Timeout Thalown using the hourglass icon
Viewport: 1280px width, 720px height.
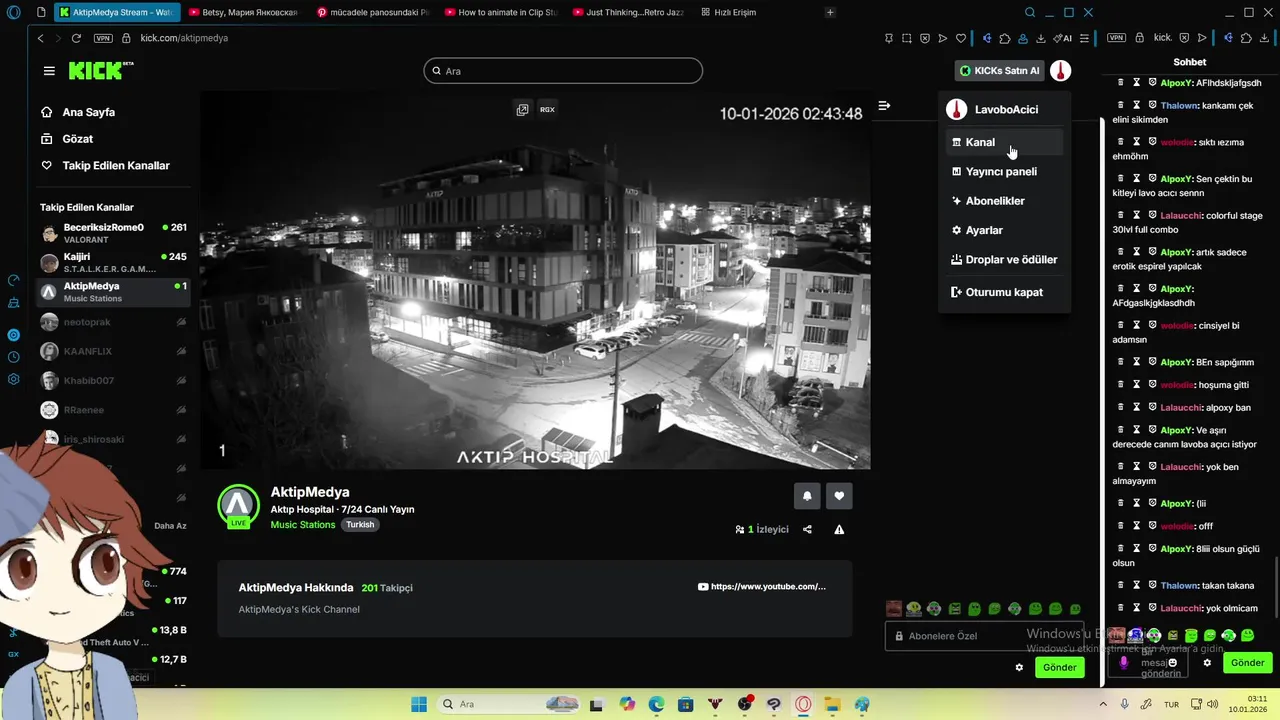(1137, 105)
